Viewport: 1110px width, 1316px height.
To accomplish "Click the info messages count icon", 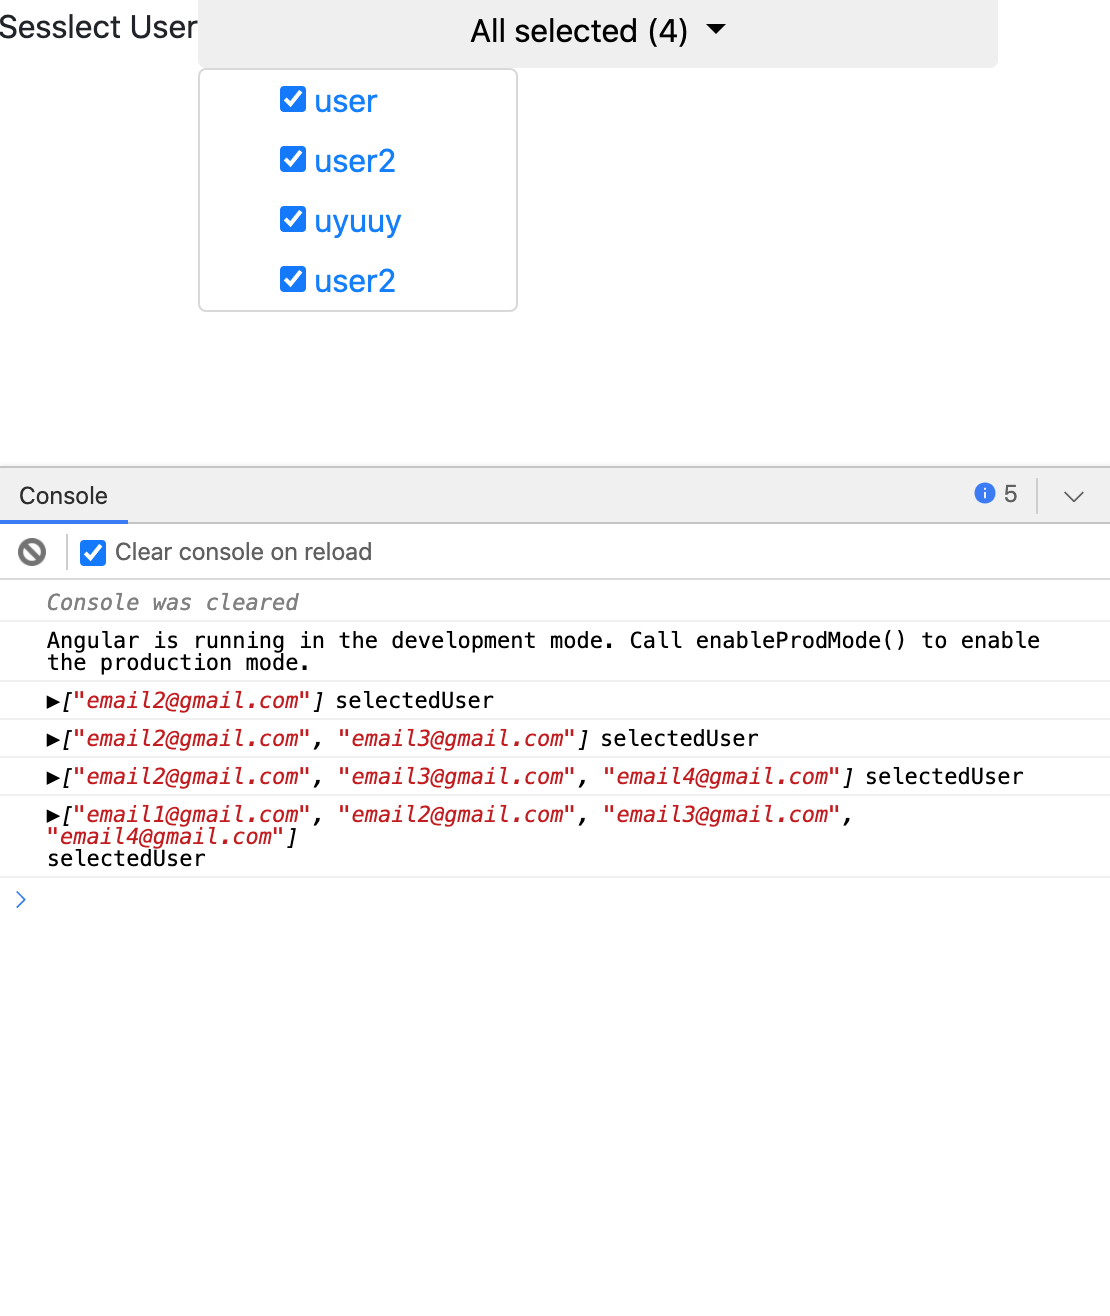I will (985, 493).
